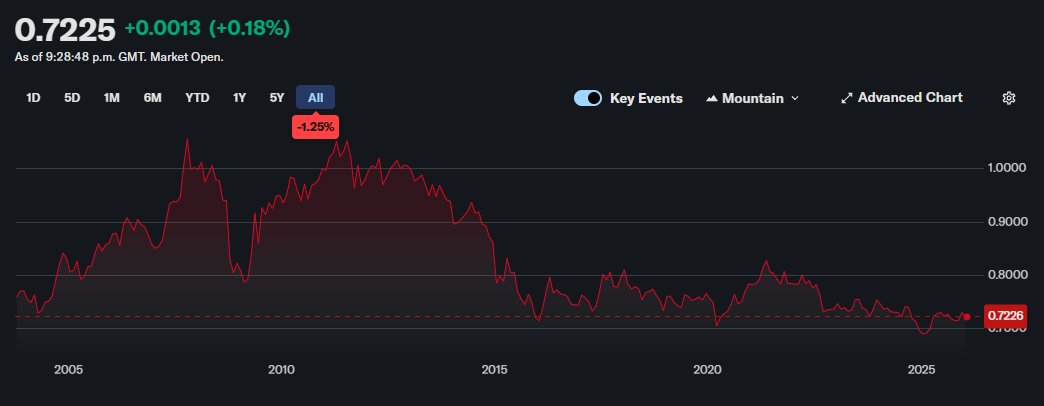Click the (+0.18%) percent change

pos(250,28)
